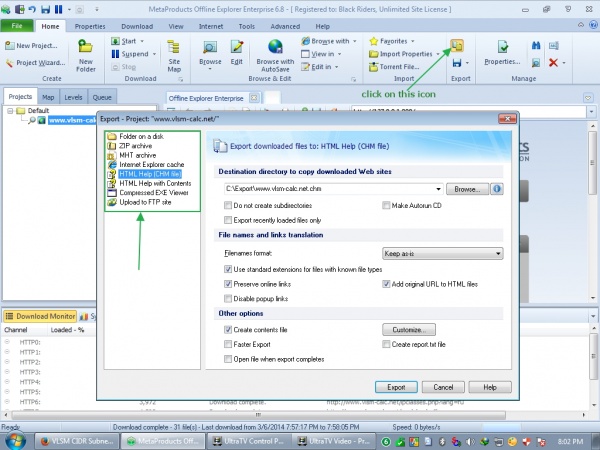Toggle Preserve online links checkbox
600x450 pixels.
[228, 284]
